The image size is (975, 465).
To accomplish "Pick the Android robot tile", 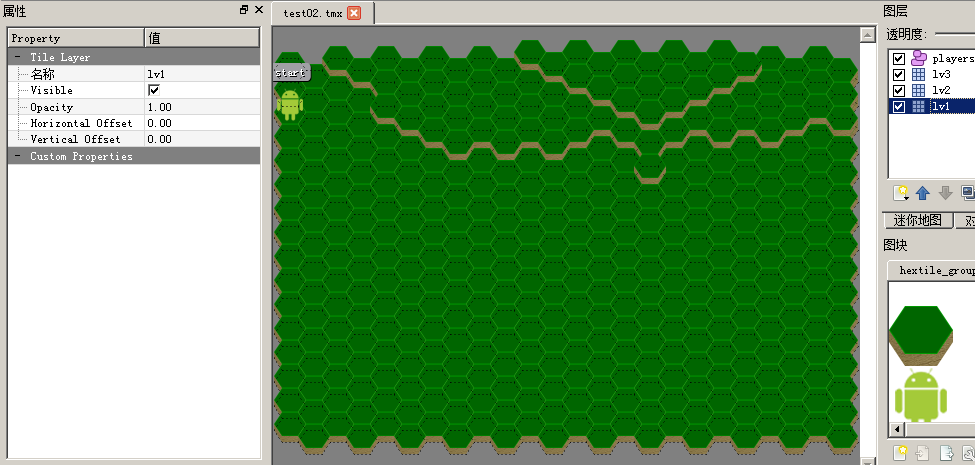I will click(x=921, y=394).
